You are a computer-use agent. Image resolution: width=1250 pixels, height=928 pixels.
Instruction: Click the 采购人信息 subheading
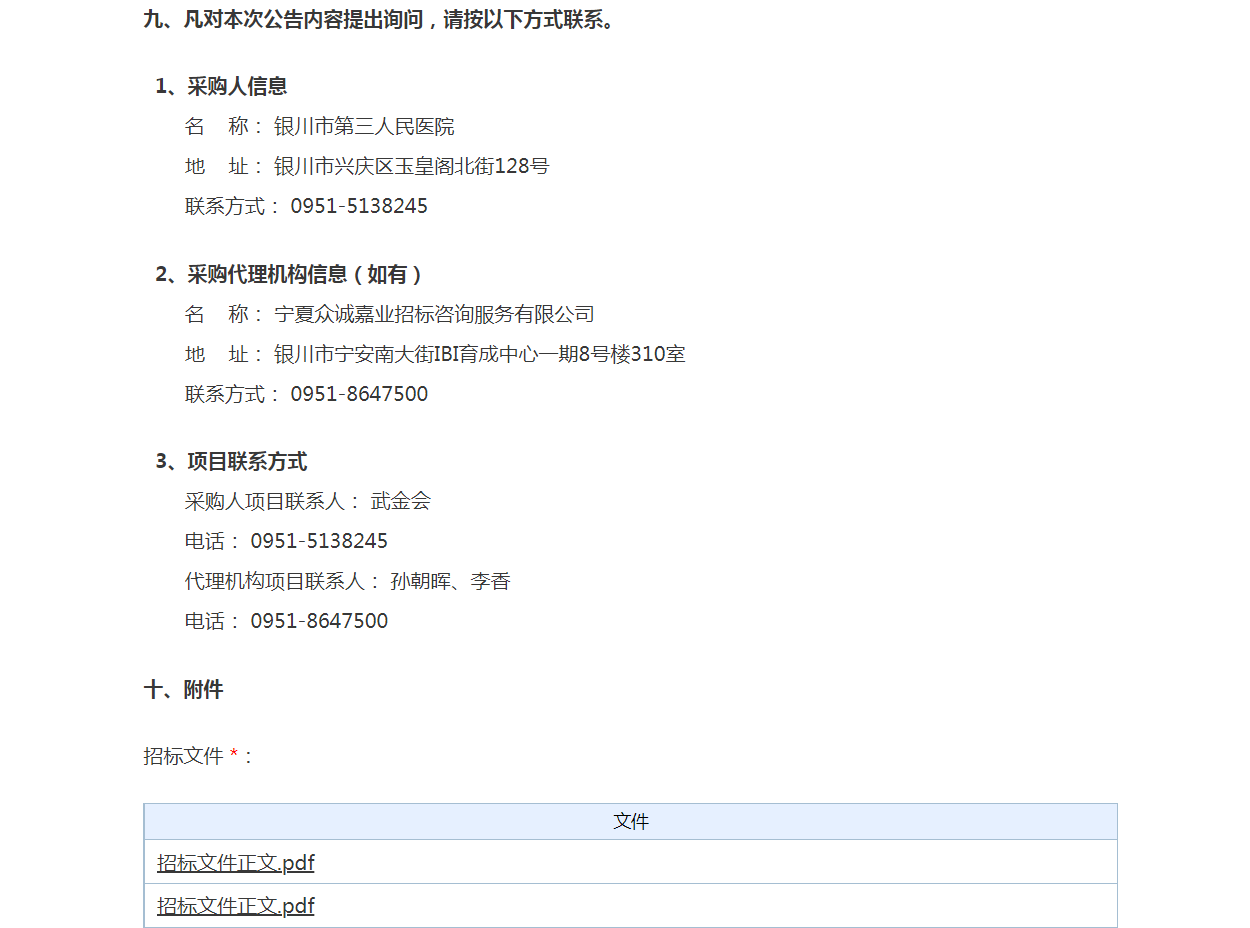click(x=221, y=86)
